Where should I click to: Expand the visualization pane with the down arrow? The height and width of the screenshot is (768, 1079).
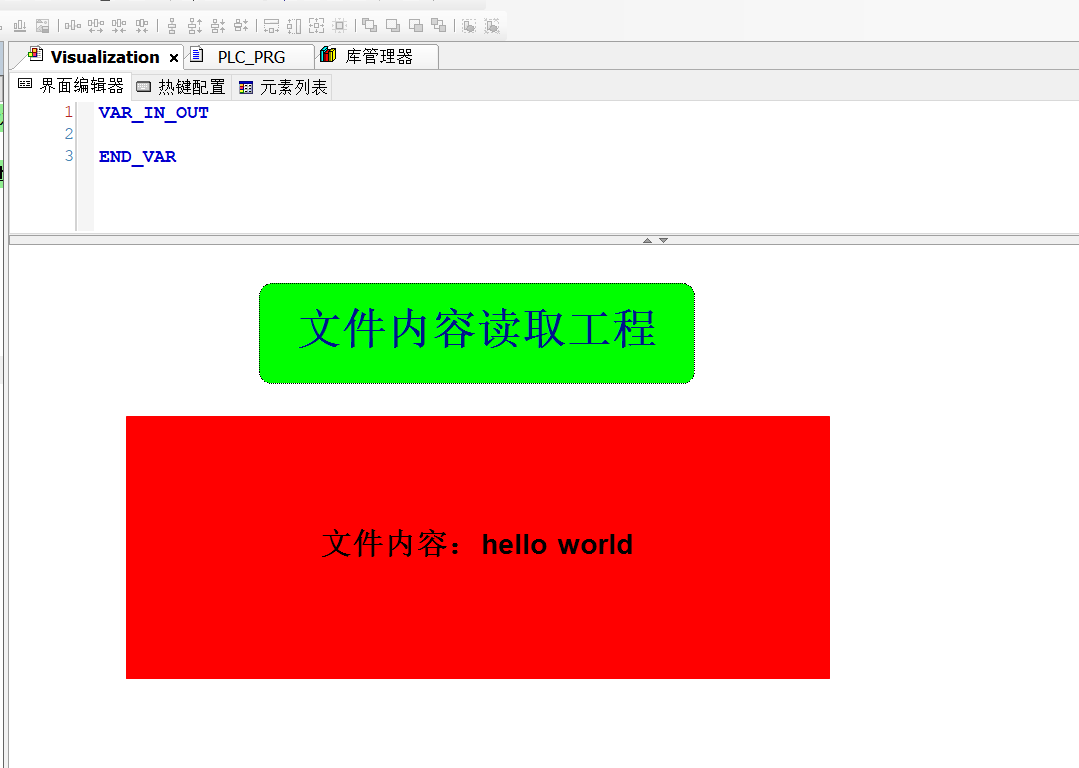coord(662,239)
